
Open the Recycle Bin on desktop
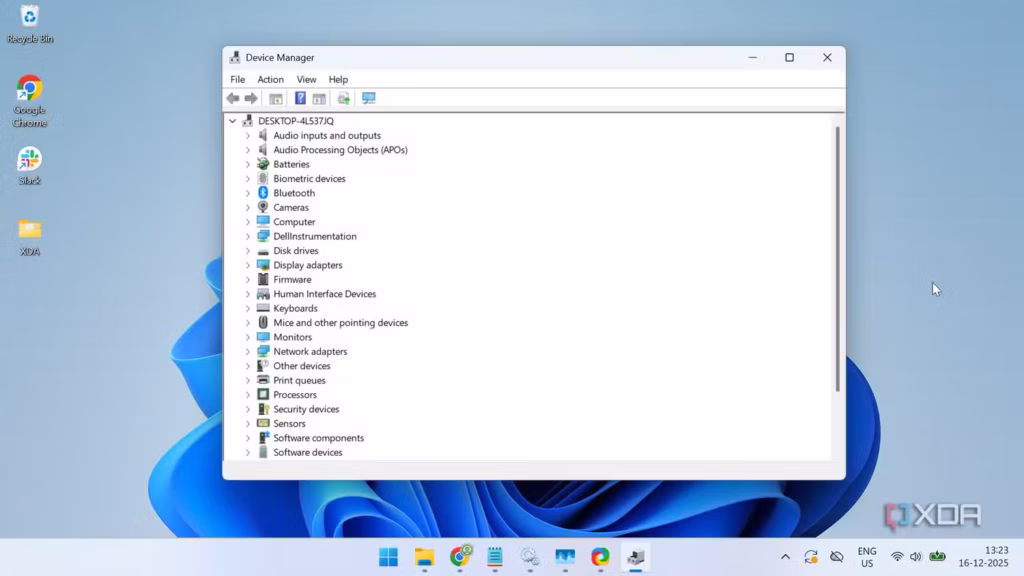29,24
